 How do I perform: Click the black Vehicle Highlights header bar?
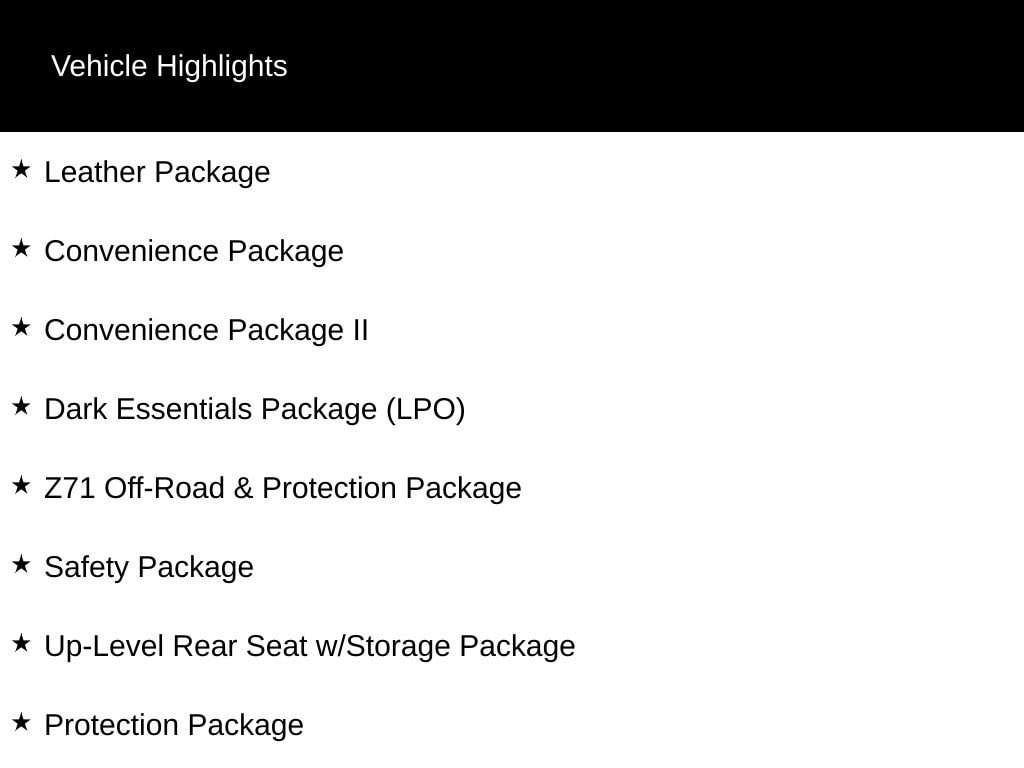click(x=512, y=66)
